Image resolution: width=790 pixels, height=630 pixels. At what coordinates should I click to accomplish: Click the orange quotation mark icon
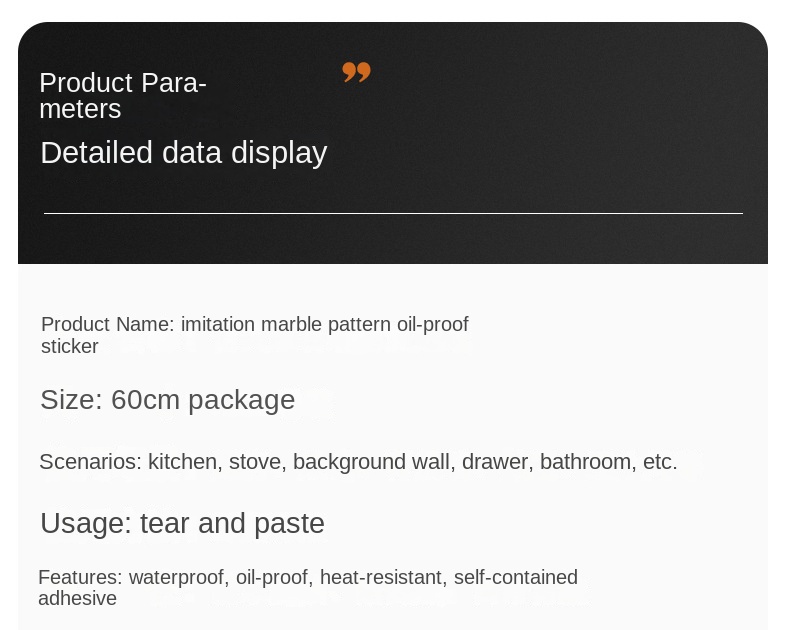pos(356,72)
